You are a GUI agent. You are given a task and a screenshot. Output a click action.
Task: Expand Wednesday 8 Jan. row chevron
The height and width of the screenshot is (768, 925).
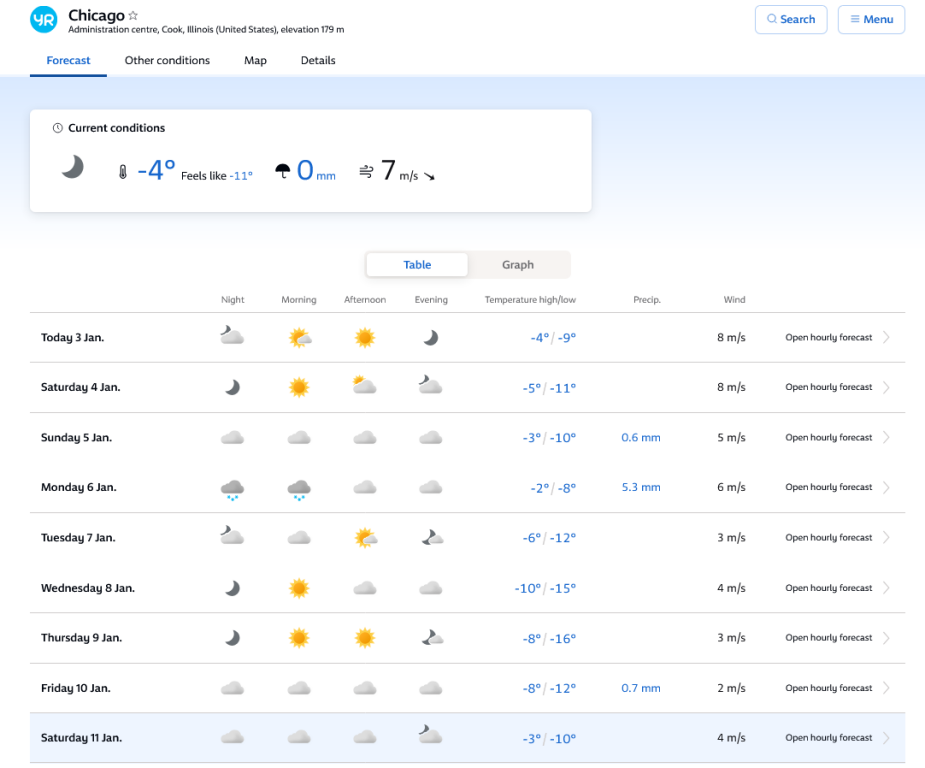(886, 588)
